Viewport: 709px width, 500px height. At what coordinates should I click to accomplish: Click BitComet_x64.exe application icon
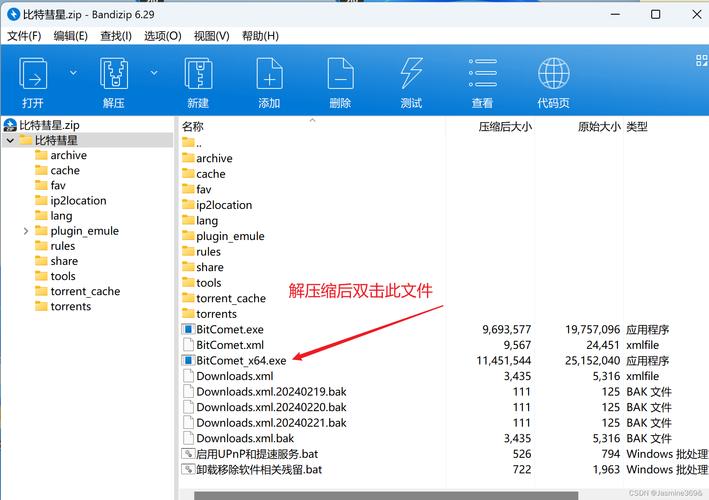tap(188, 361)
